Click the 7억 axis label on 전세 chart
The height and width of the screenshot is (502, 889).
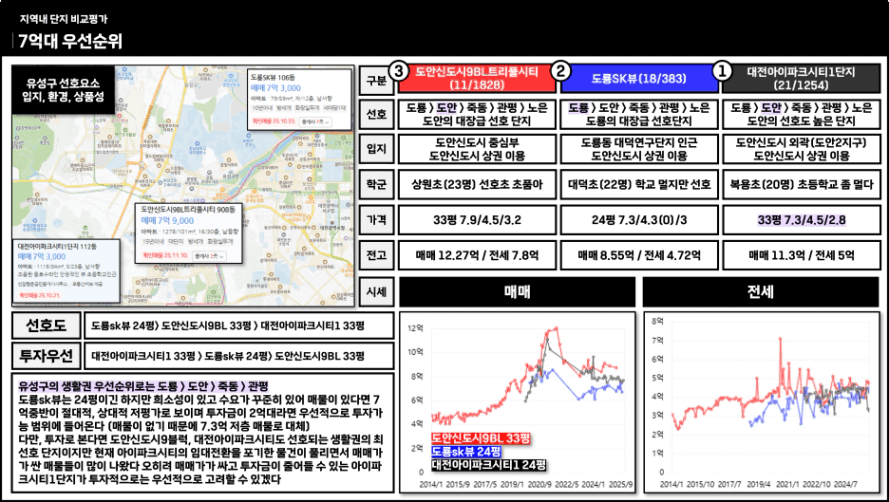[658, 340]
